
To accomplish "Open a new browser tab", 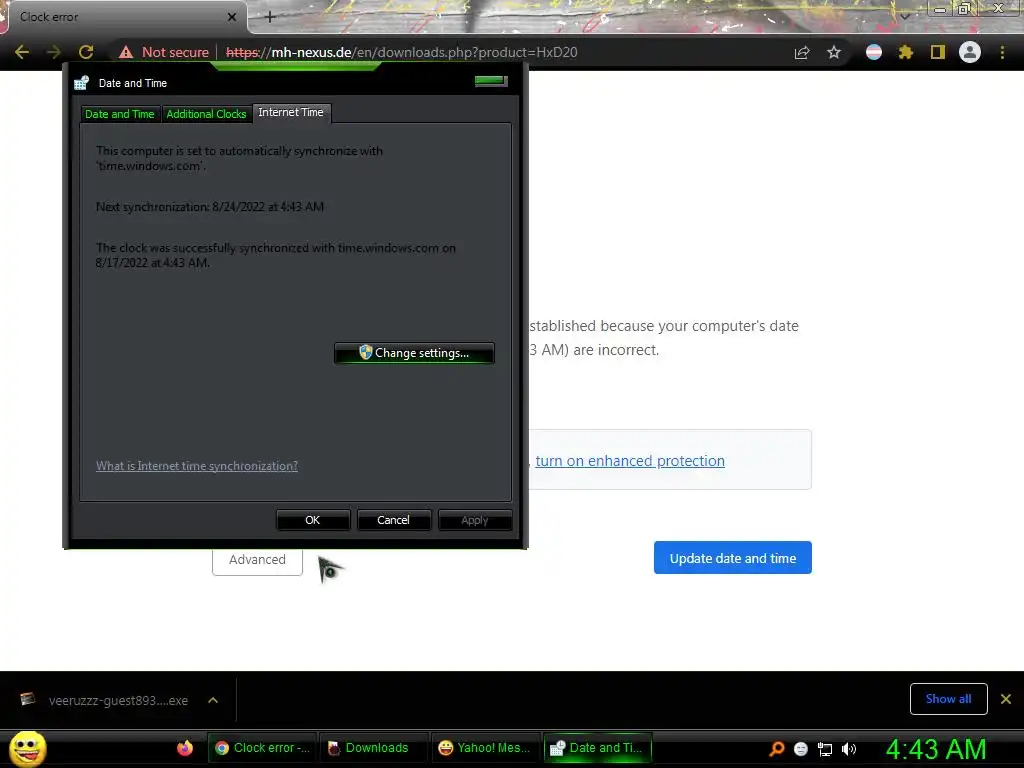I will (x=270, y=17).
